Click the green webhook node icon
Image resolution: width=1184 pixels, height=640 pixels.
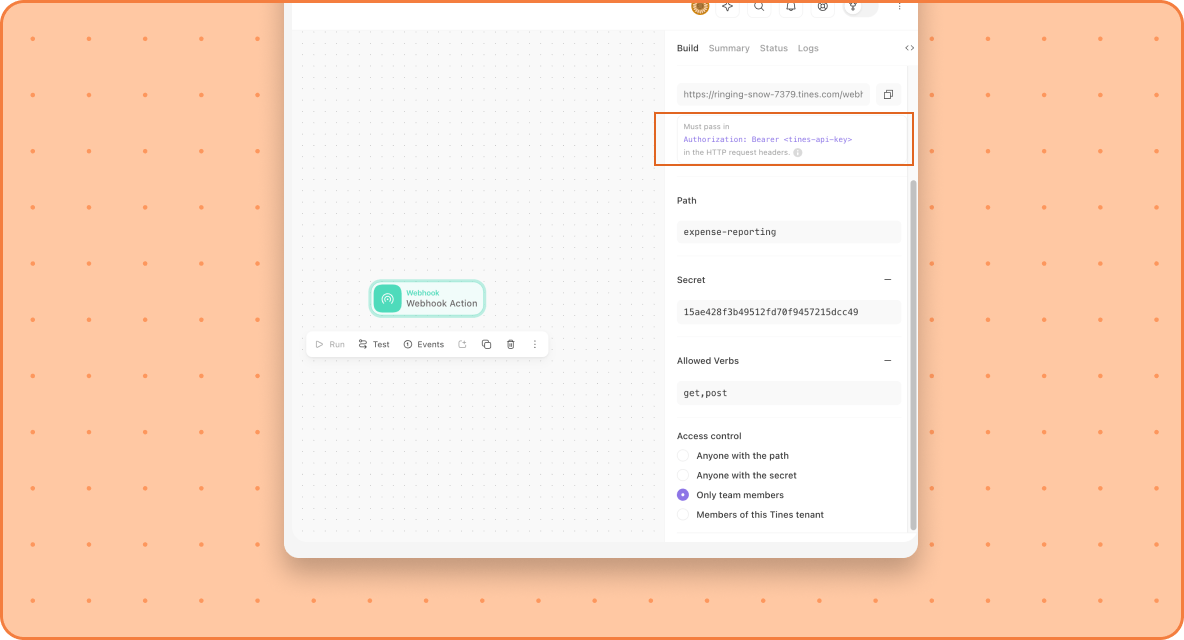pos(387,298)
